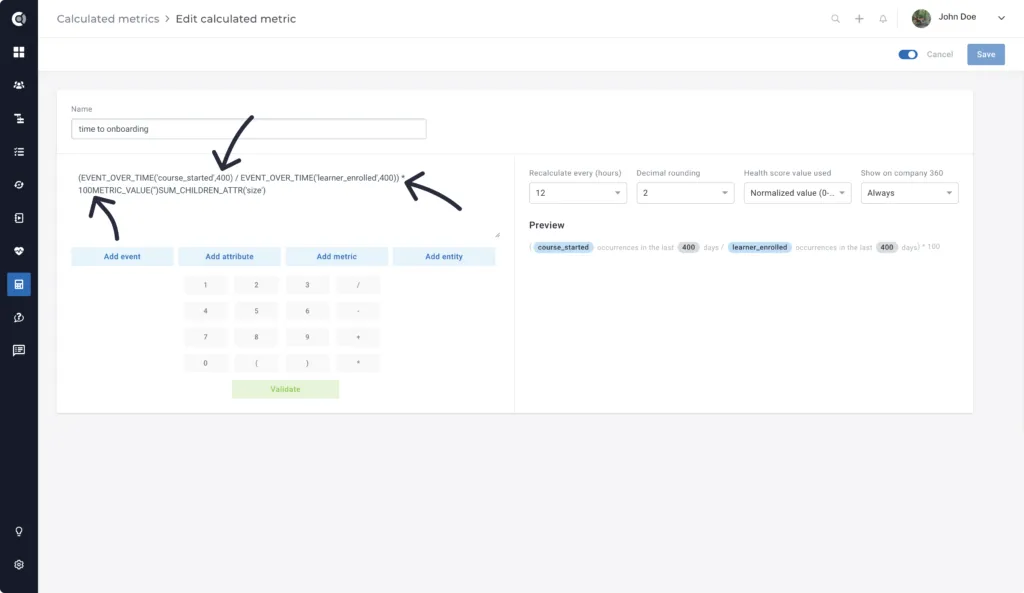This screenshot has height=593, width=1024.
Task: Open the hierarchy tree icon in sidebar
Action: tap(18, 119)
